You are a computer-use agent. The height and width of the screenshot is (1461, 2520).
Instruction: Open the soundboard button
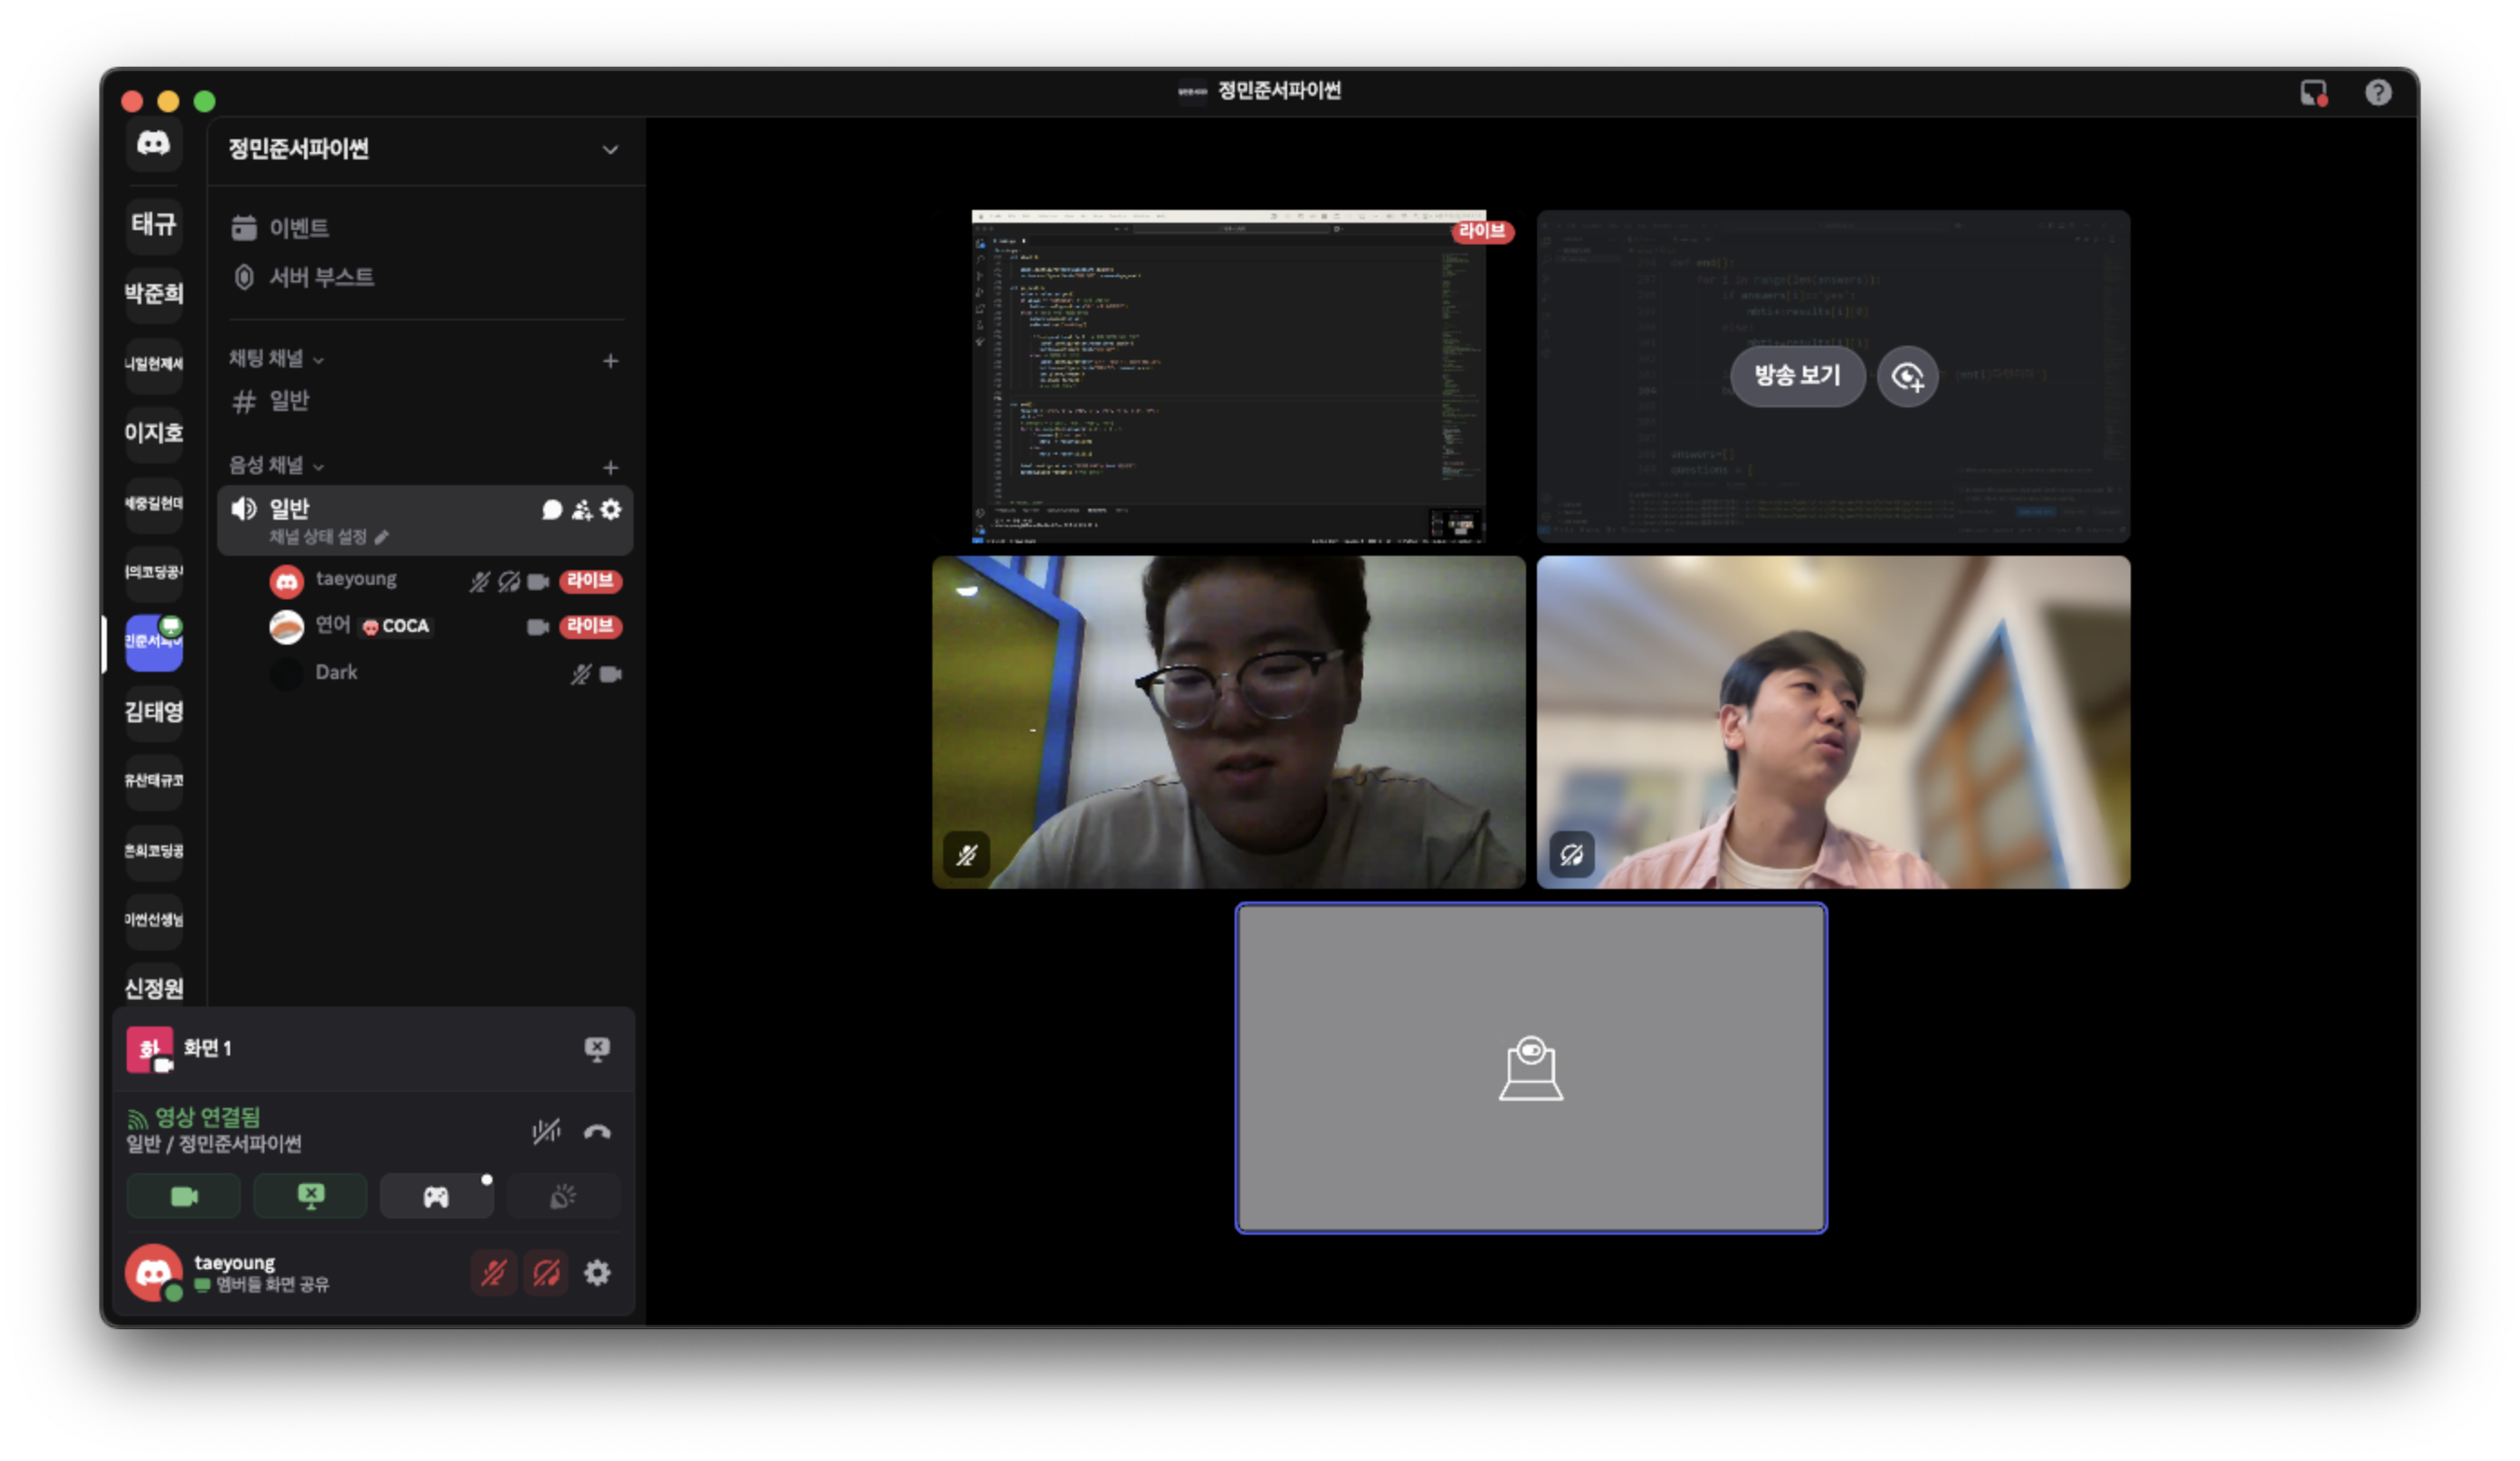pos(563,1197)
